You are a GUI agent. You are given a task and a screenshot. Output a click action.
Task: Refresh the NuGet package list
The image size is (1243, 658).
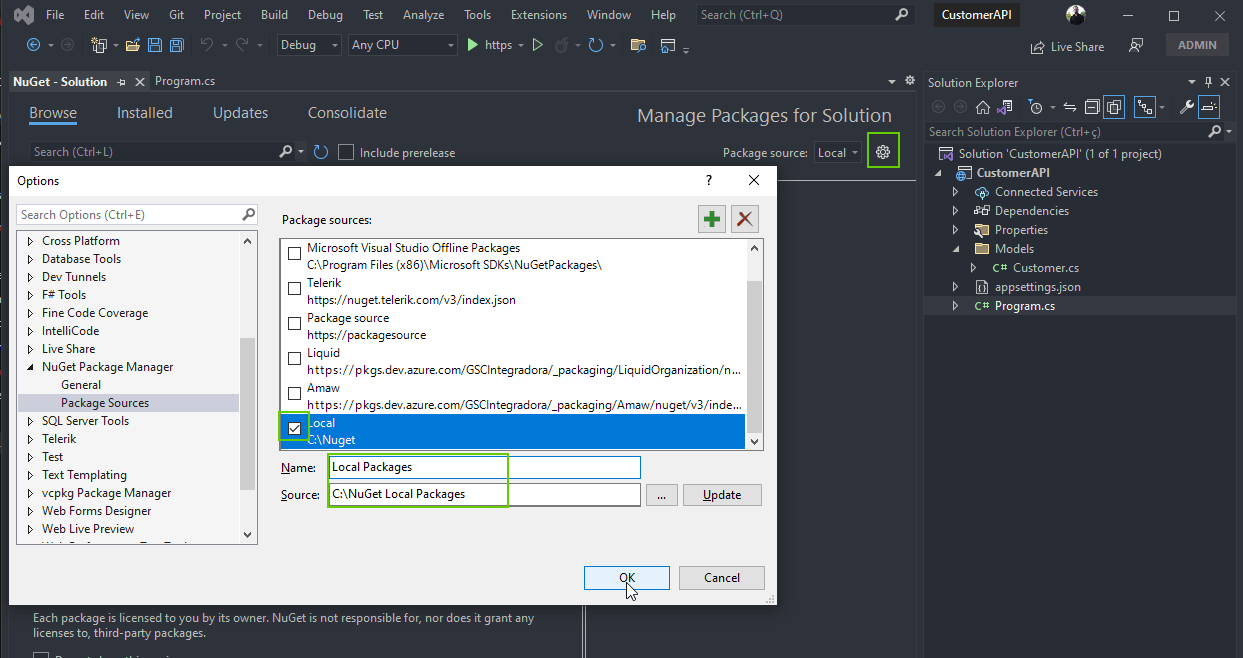(x=321, y=152)
